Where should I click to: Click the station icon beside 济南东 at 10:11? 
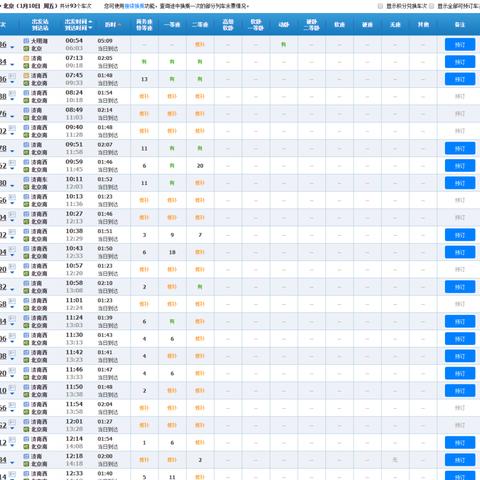(x=26, y=180)
